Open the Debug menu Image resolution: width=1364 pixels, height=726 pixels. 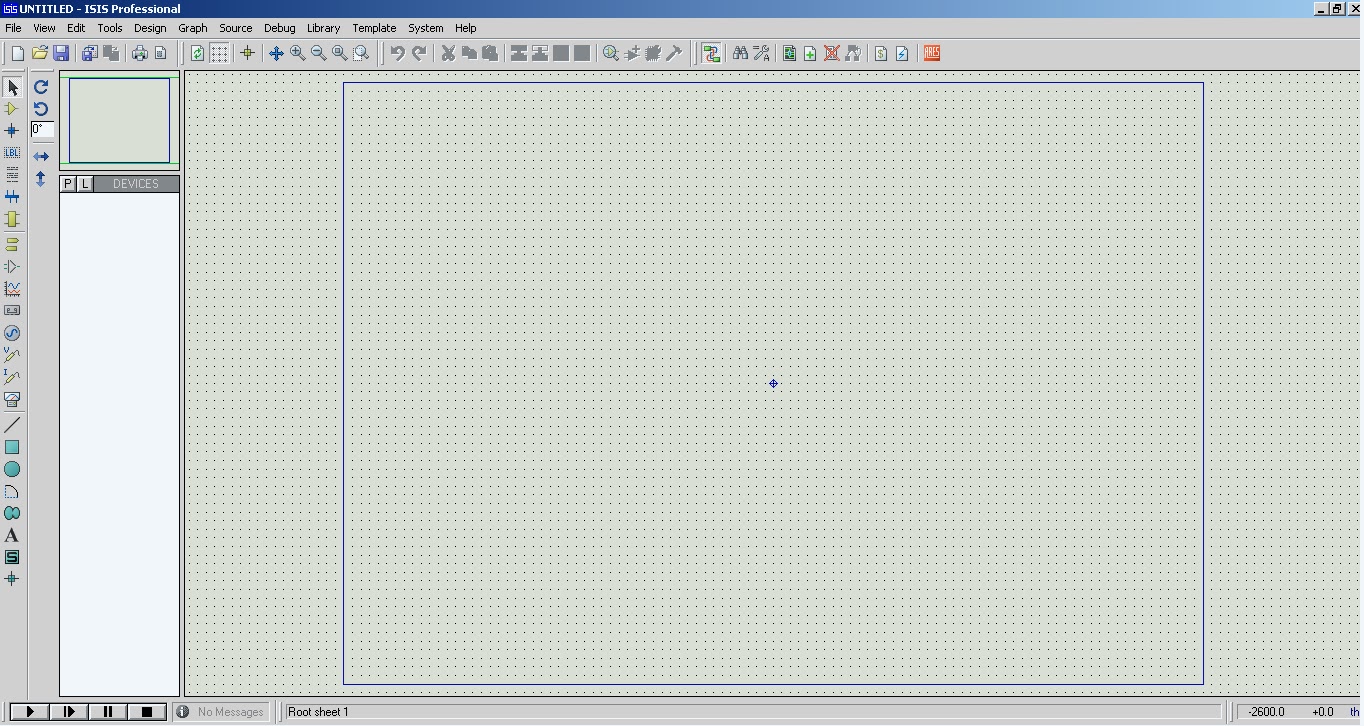(x=280, y=28)
